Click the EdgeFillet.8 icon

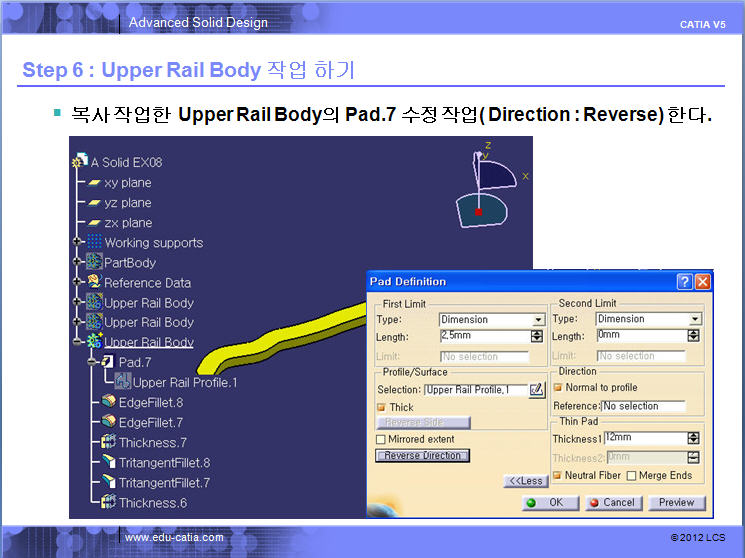108,402
